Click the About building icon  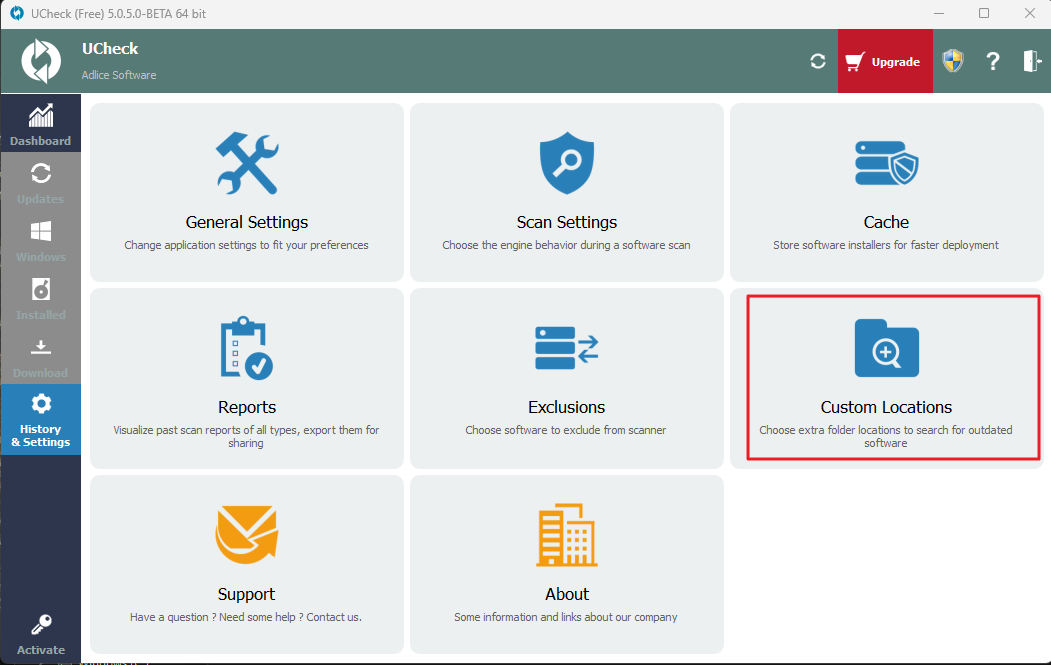click(x=567, y=534)
